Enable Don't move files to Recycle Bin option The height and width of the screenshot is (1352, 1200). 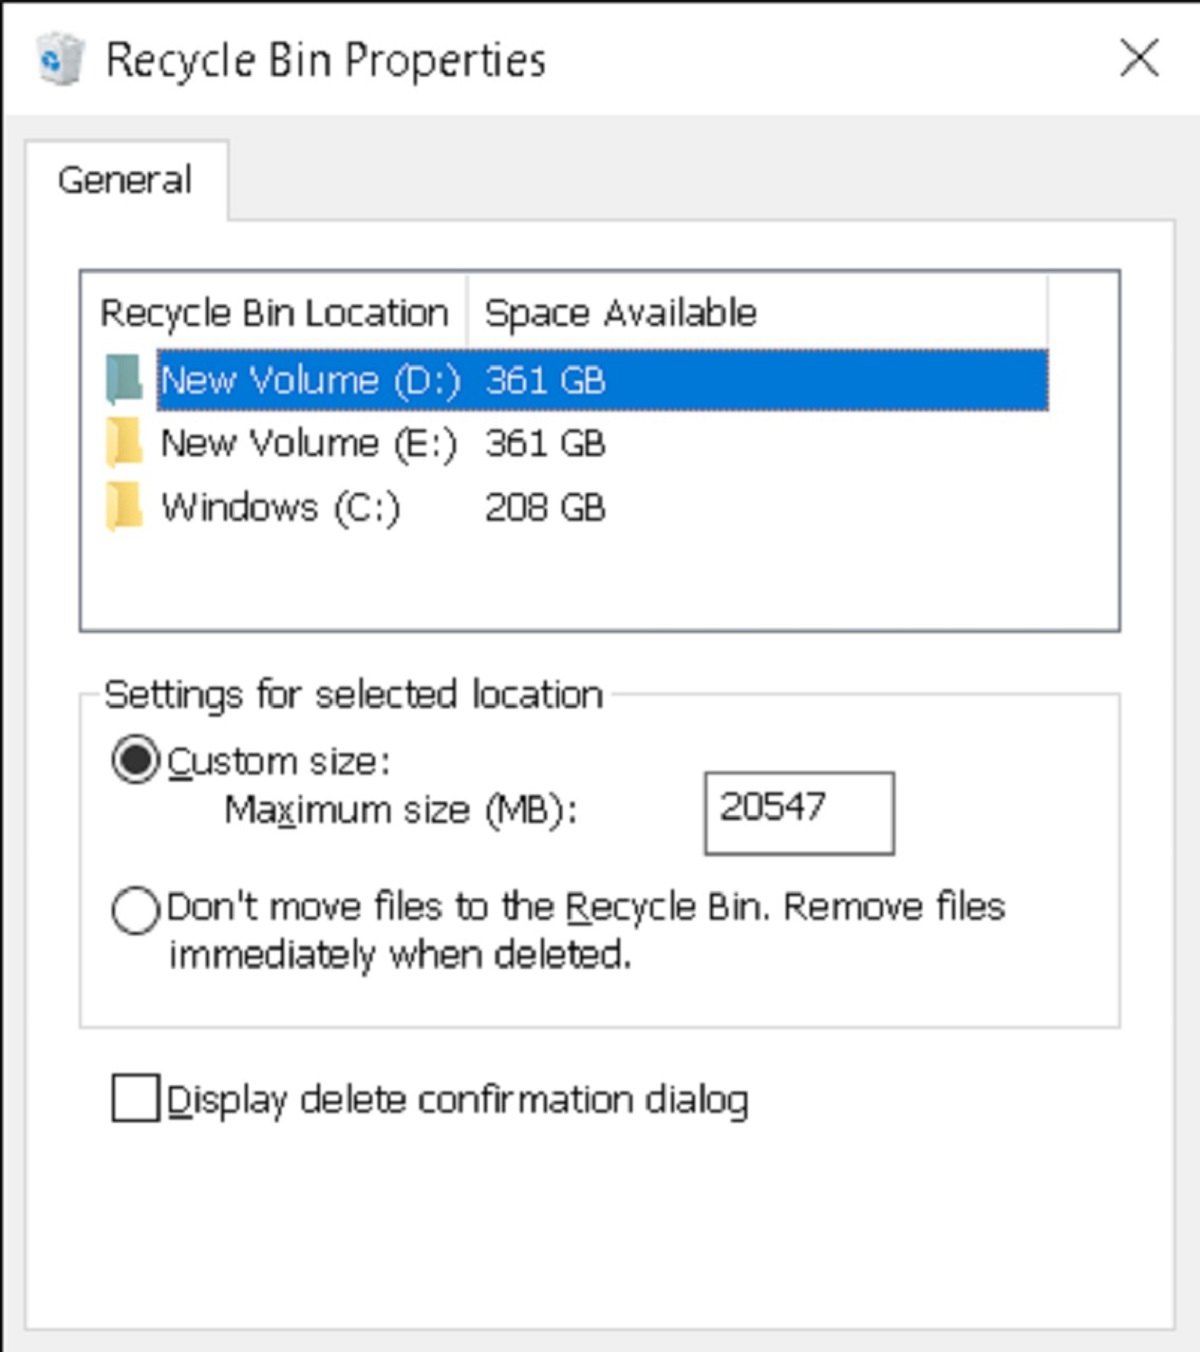(135, 910)
